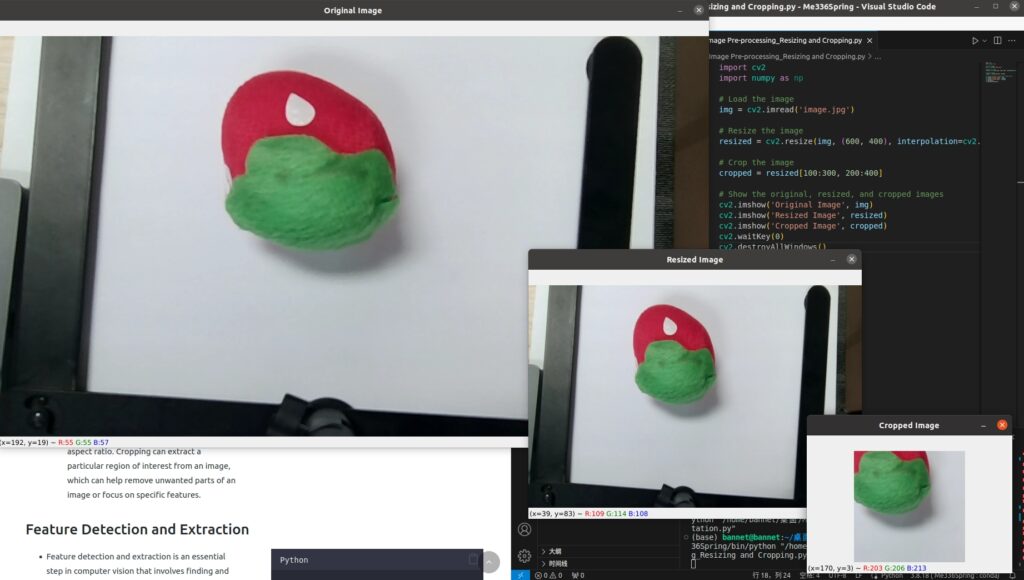Click the '# Crop the image' comment
1024x580 pixels.
(x=756, y=163)
